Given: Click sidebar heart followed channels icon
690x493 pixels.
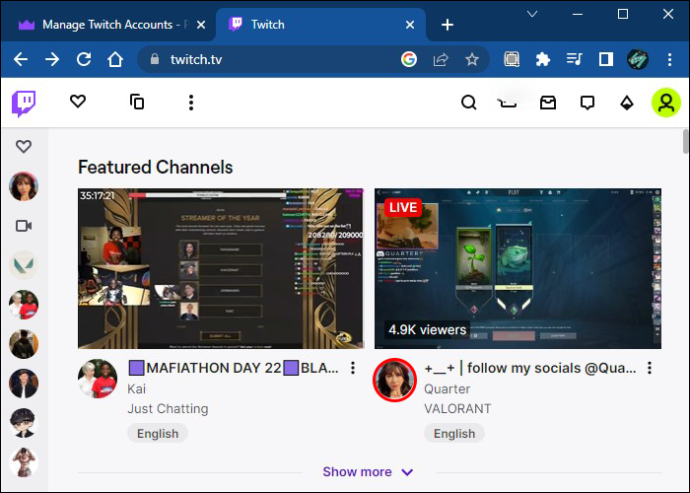Looking at the screenshot, I should pos(24,146).
